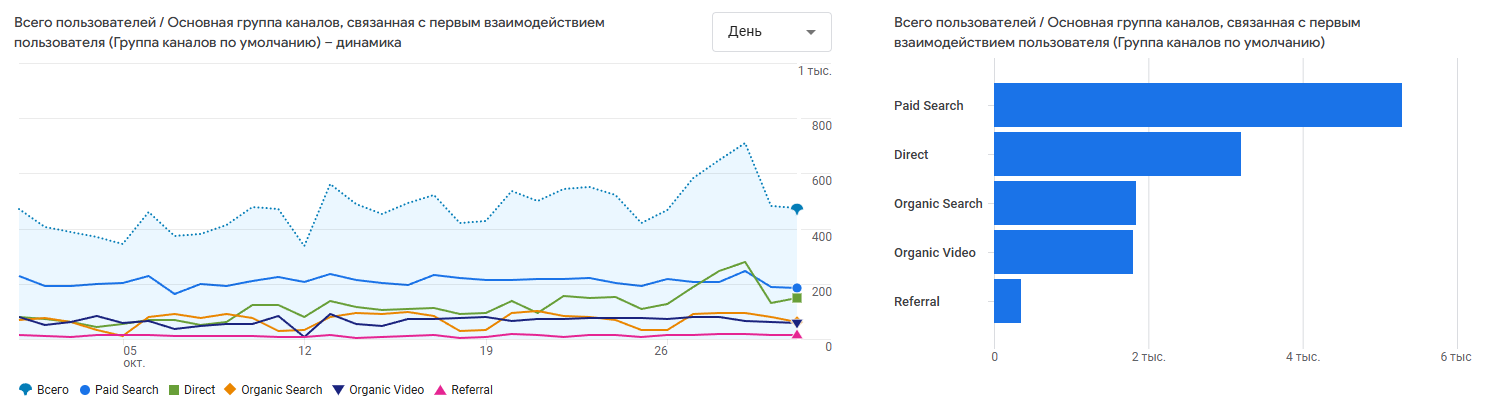1488x411 pixels.
Task: Click the orange Organic Search legend diamond
Action: click(x=230, y=390)
